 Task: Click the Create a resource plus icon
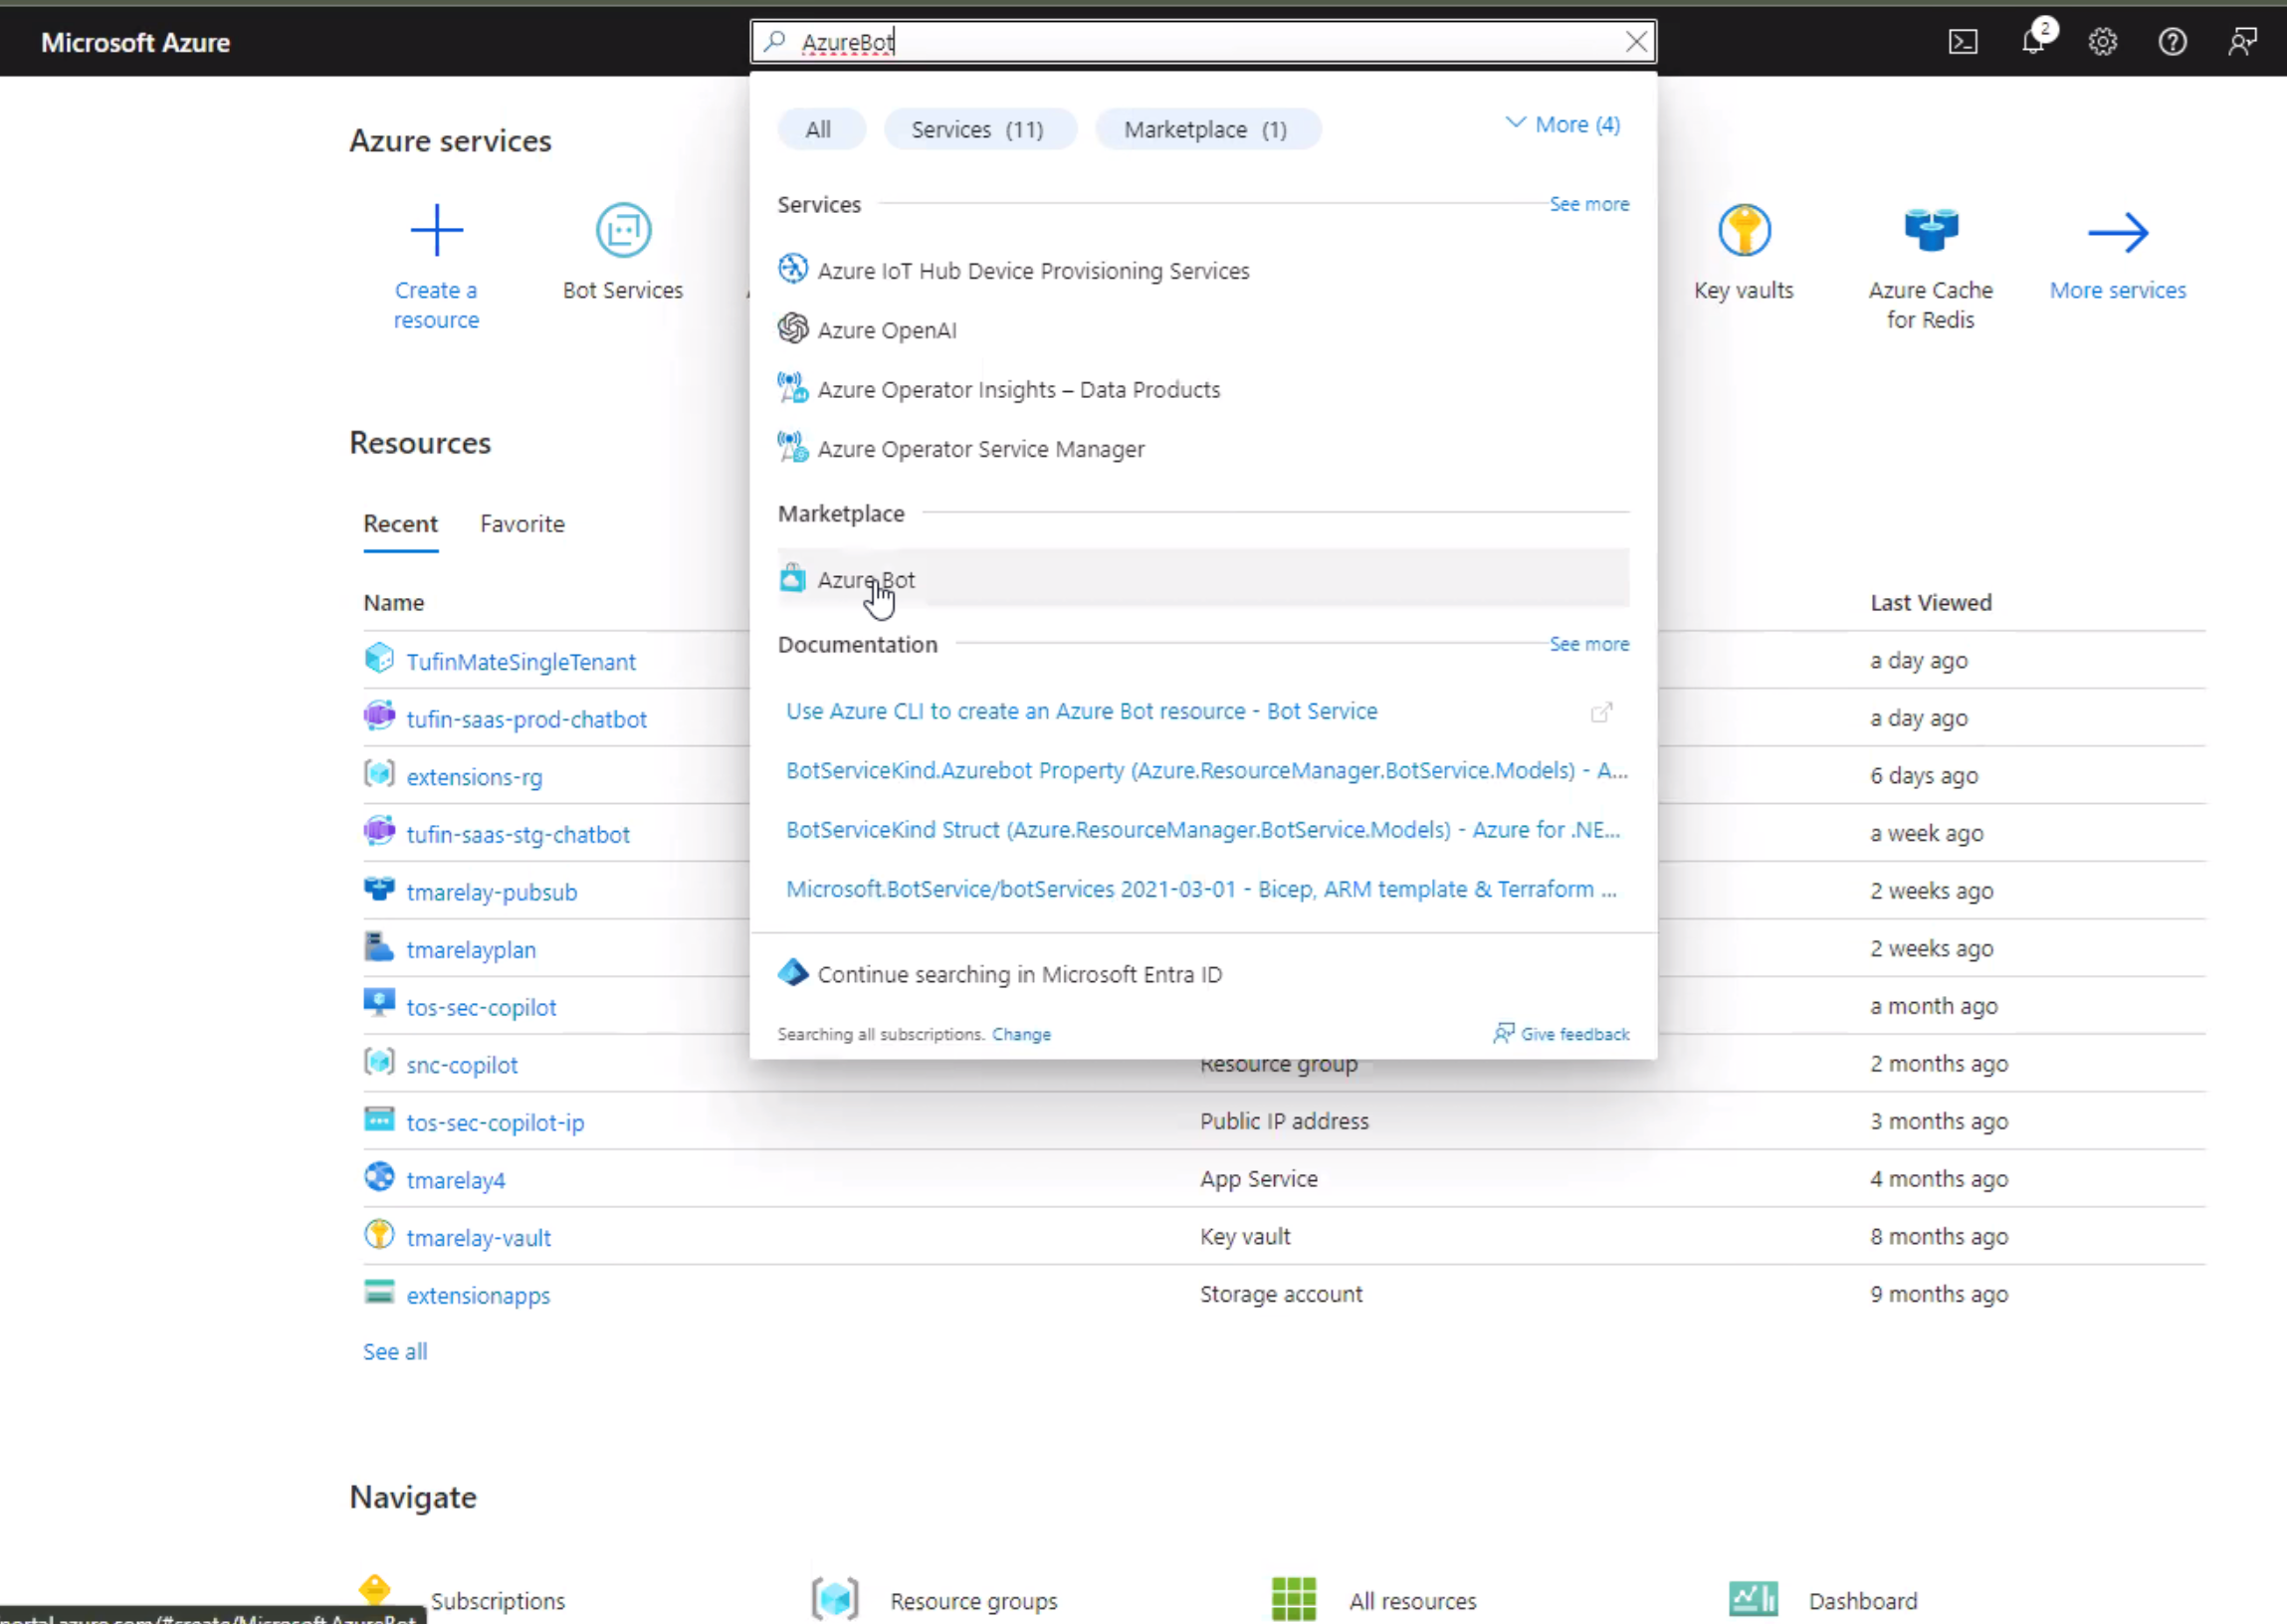[436, 231]
